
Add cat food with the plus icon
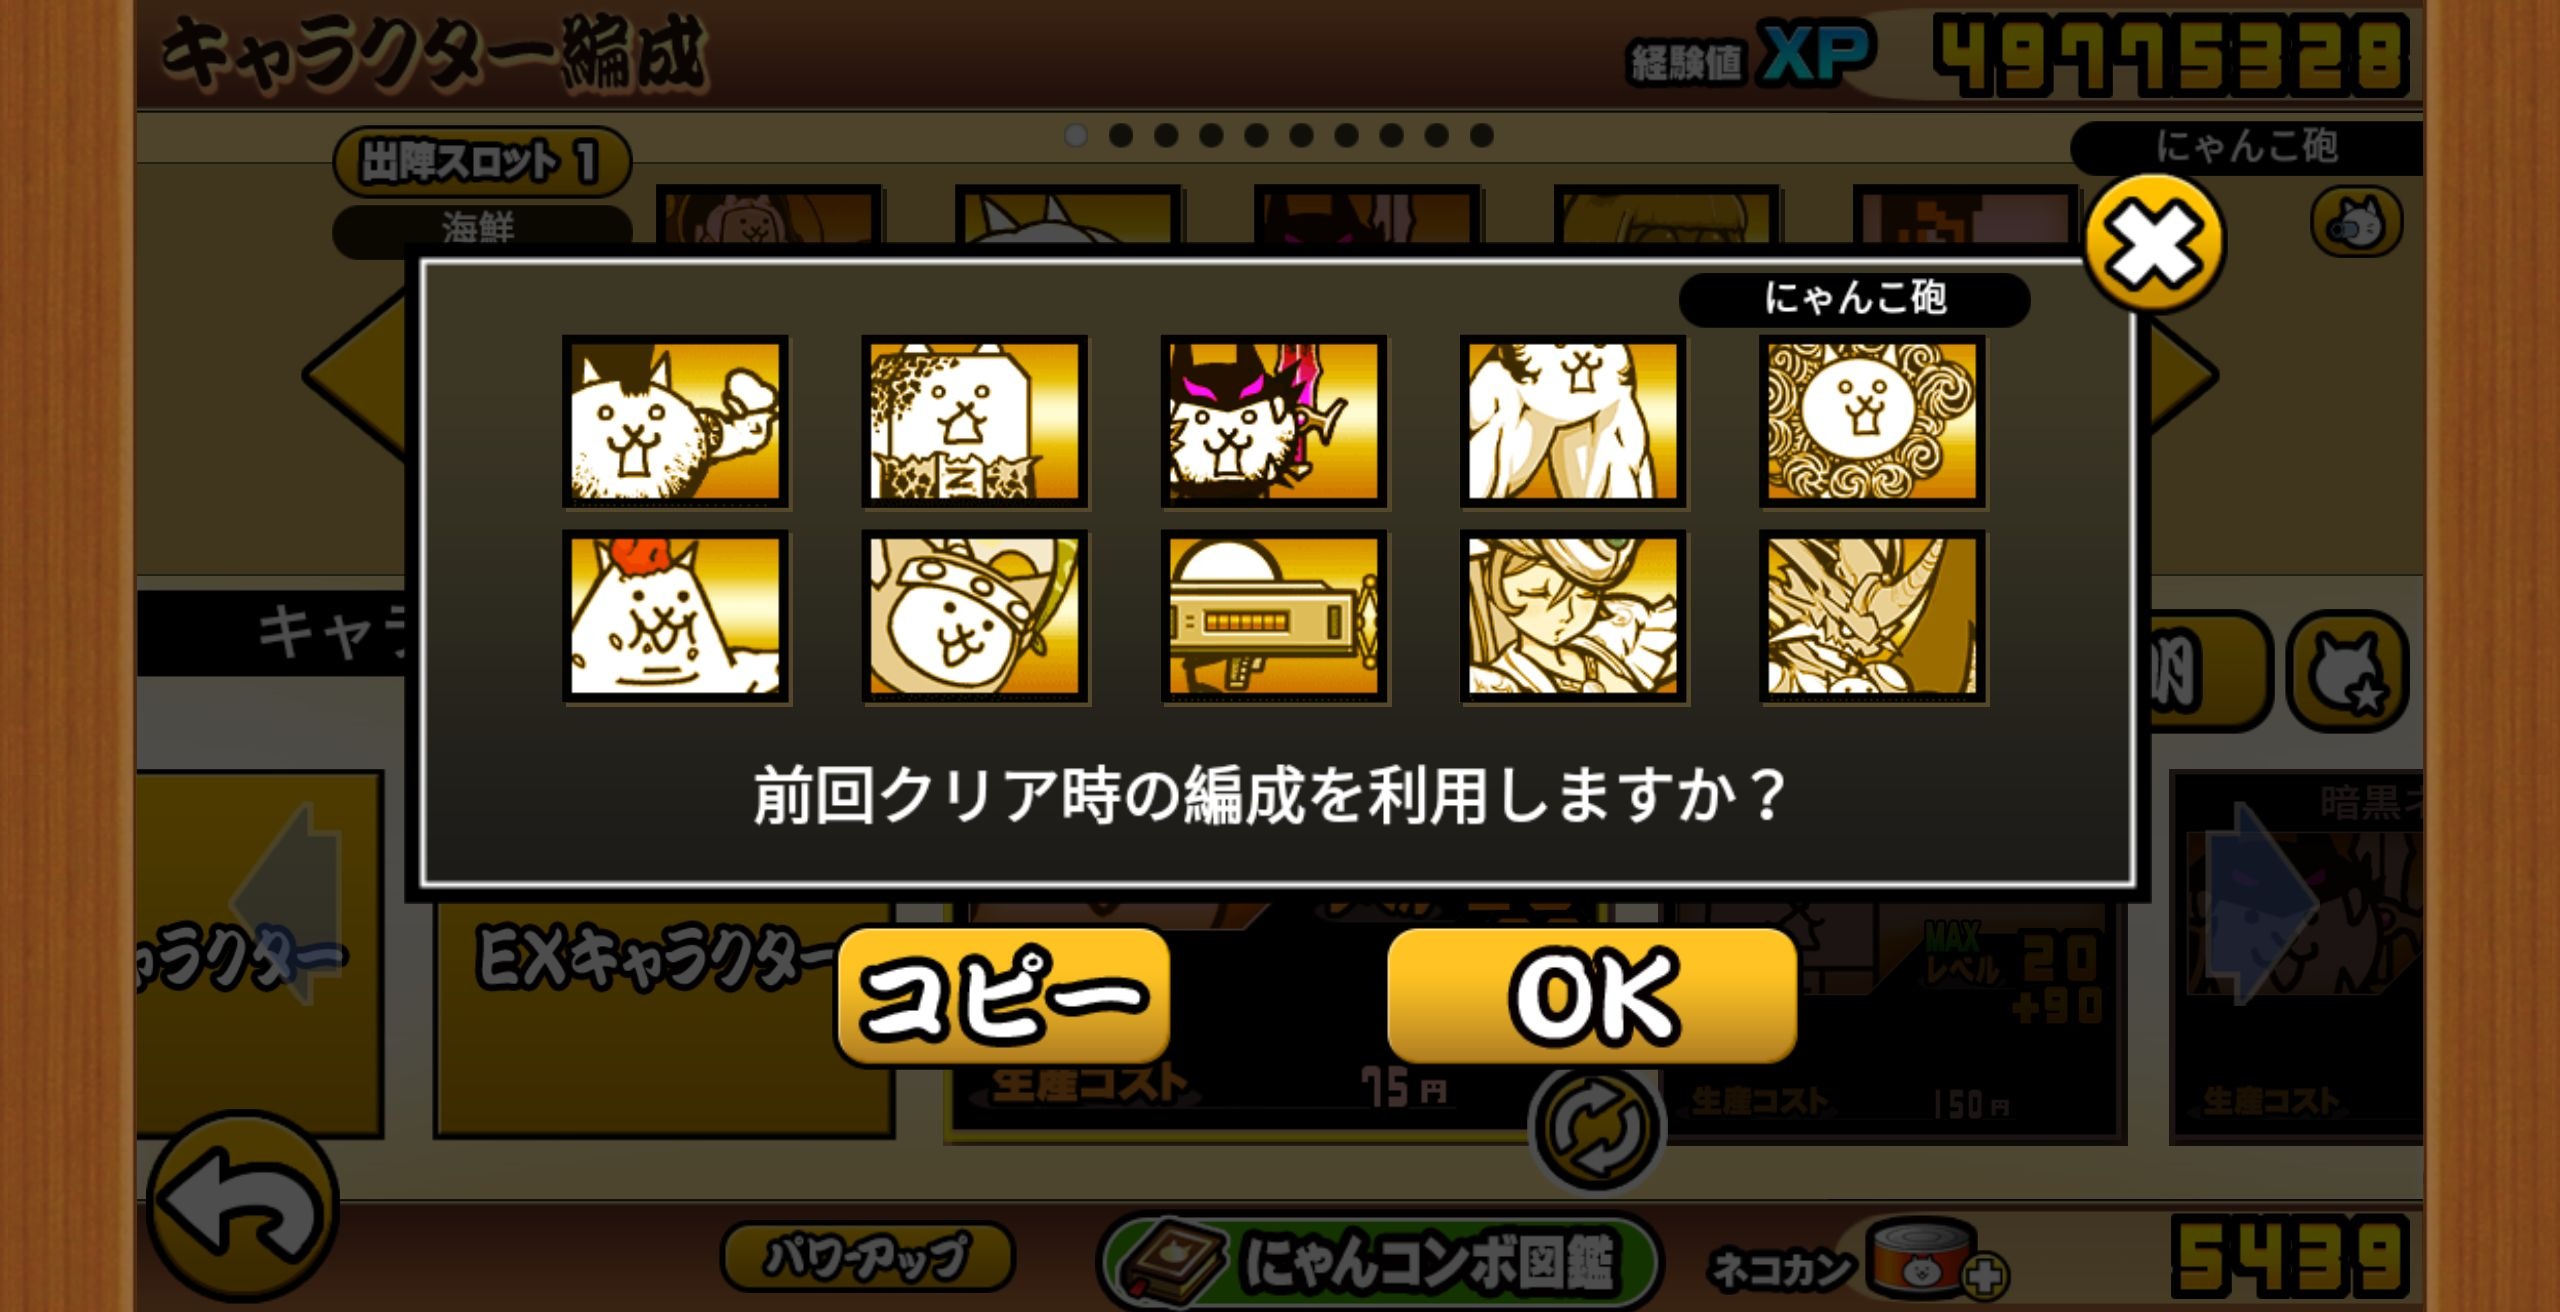(1984, 1276)
